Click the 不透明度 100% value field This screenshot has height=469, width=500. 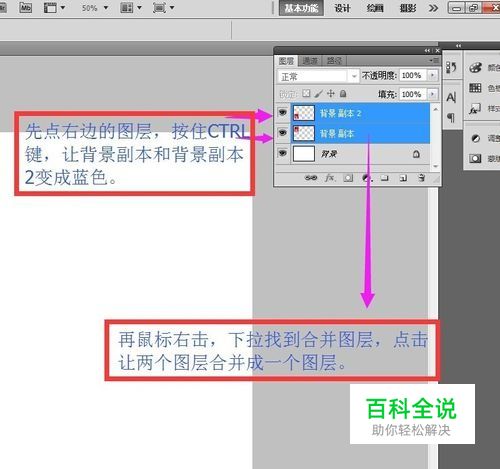413,75
